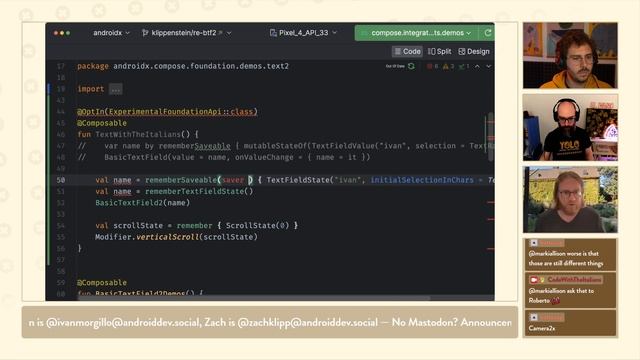Click the 'Camera2x' chat message

coord(542,328)
